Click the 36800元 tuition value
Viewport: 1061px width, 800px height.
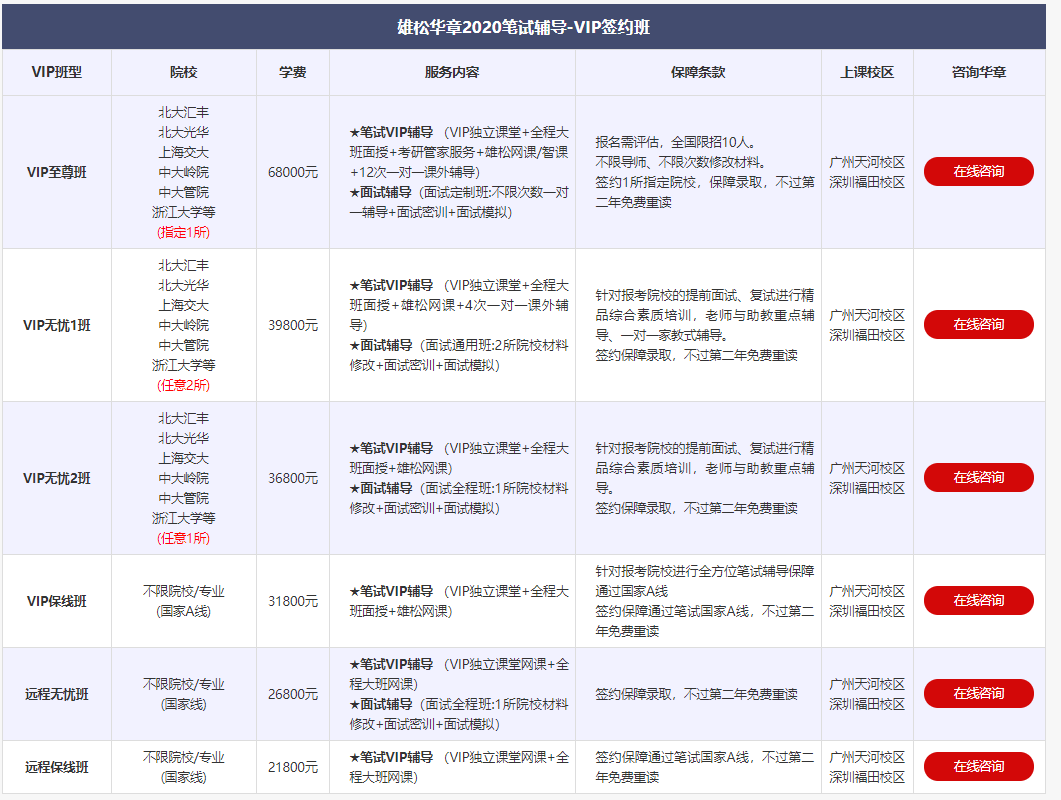coord(293,478)
